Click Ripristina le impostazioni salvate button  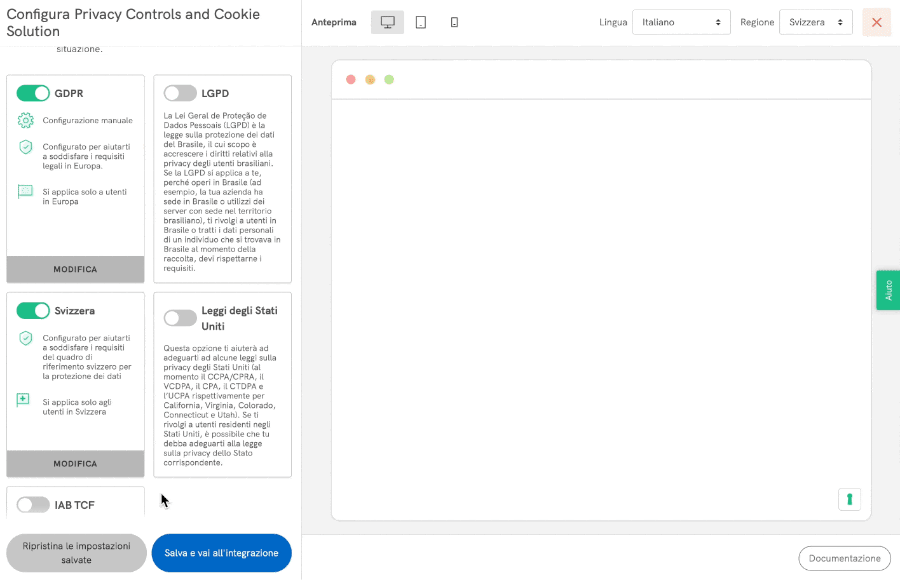click(x=77, y=553)
